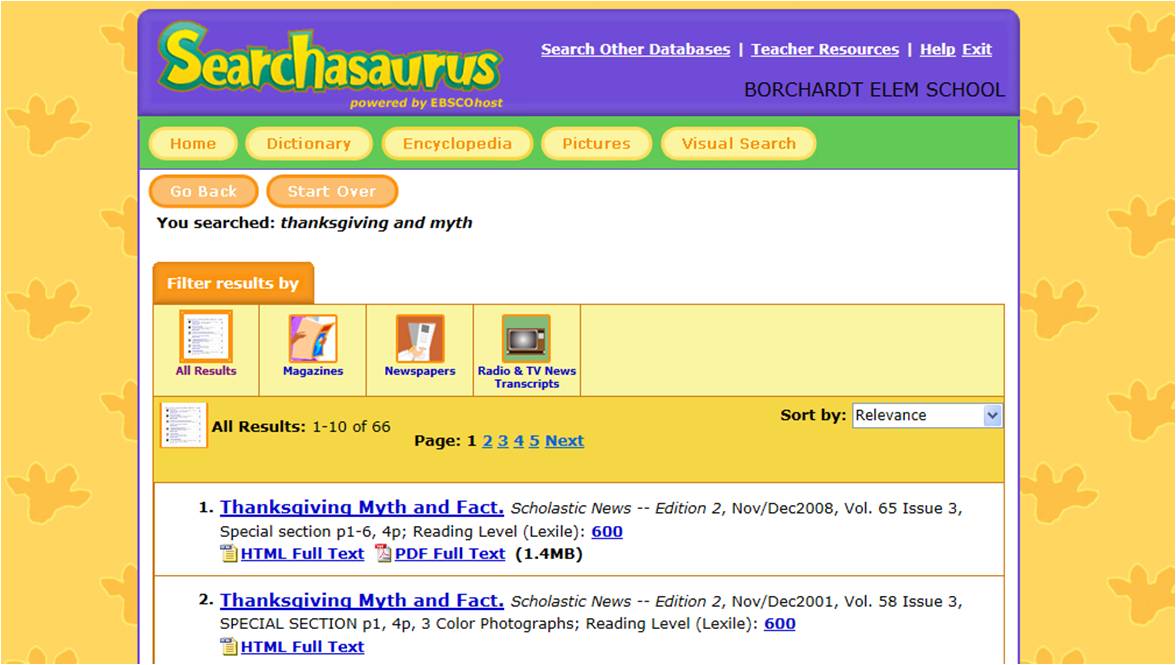The image size is (1176, 665).
Task: Click Lexile 600 link in second result
Action: click(779, 624)
